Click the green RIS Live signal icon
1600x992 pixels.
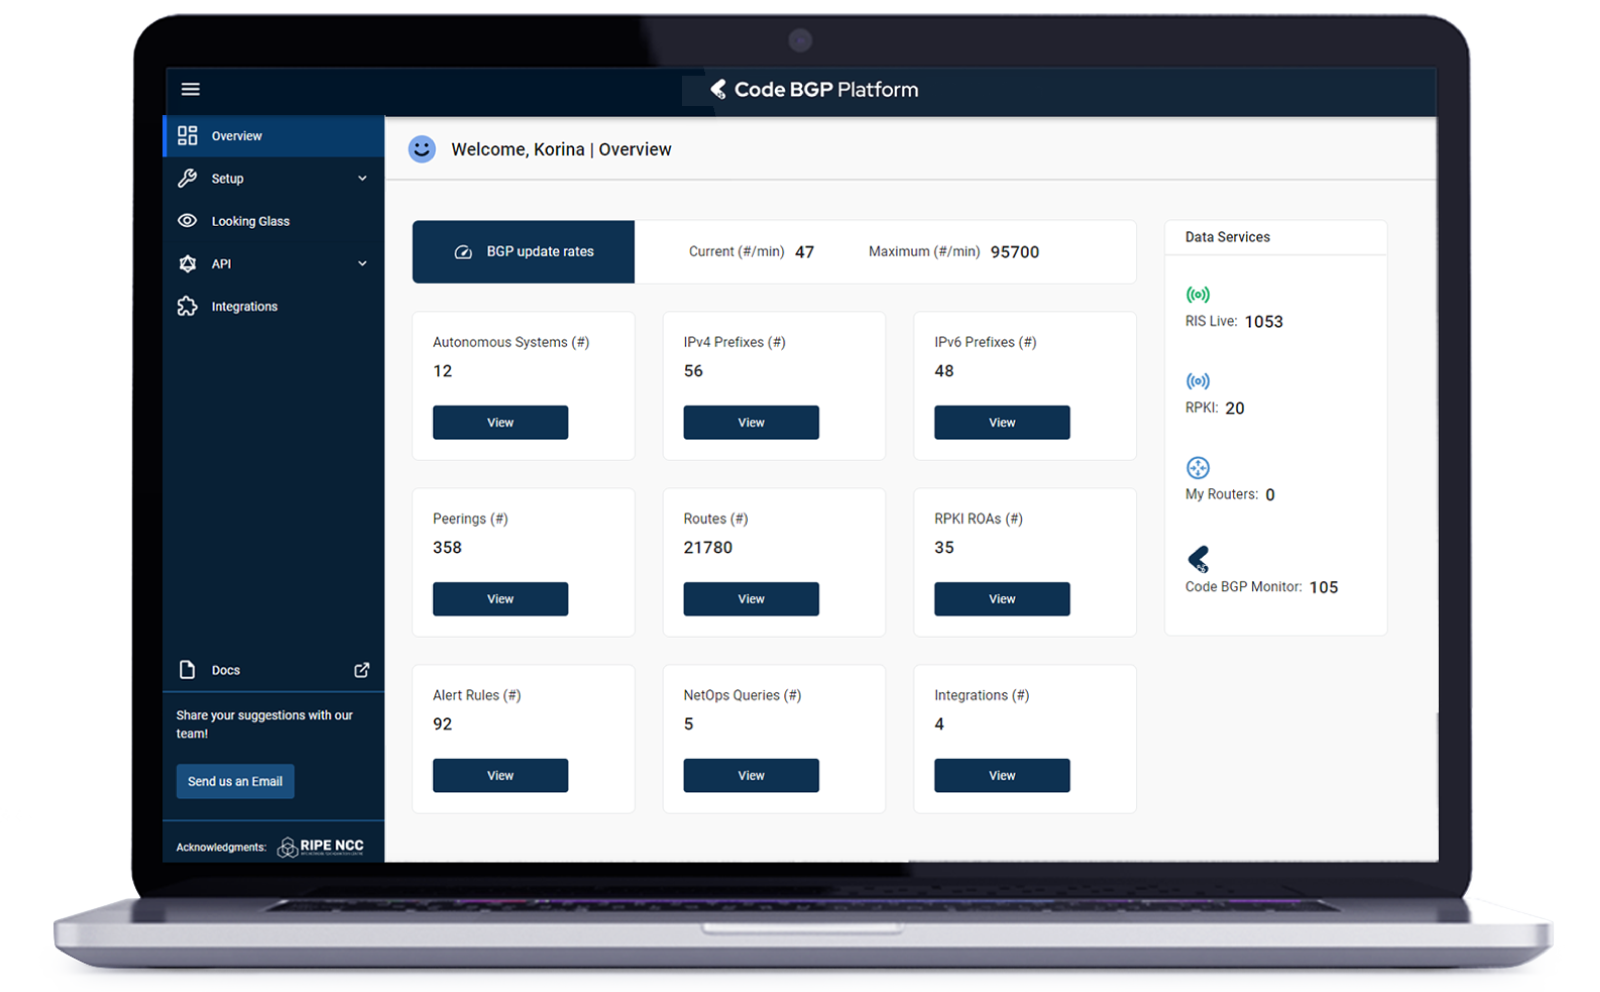(1197, 295)
